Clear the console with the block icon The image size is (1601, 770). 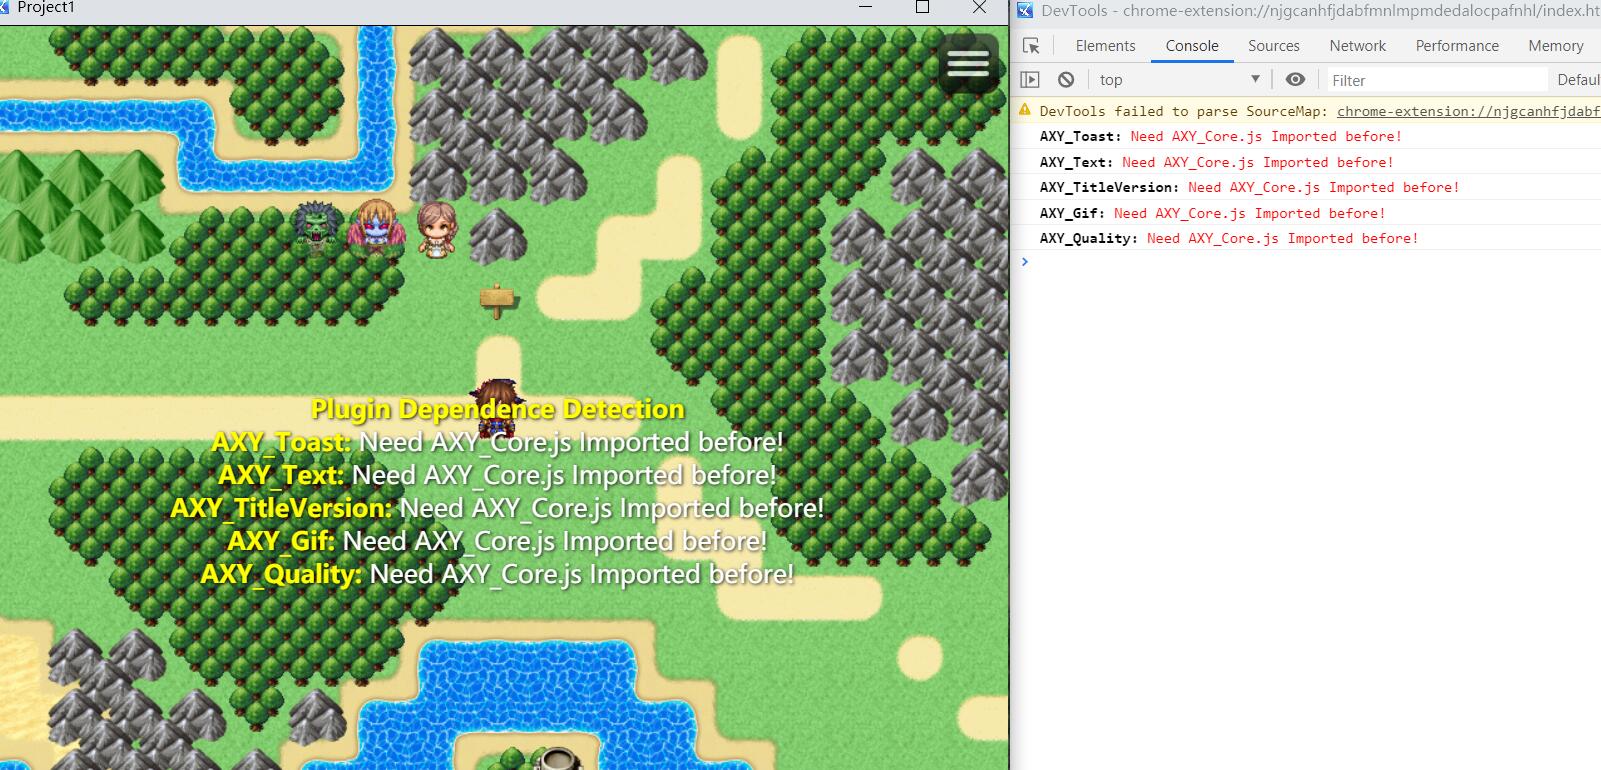tap(1066, 80)
